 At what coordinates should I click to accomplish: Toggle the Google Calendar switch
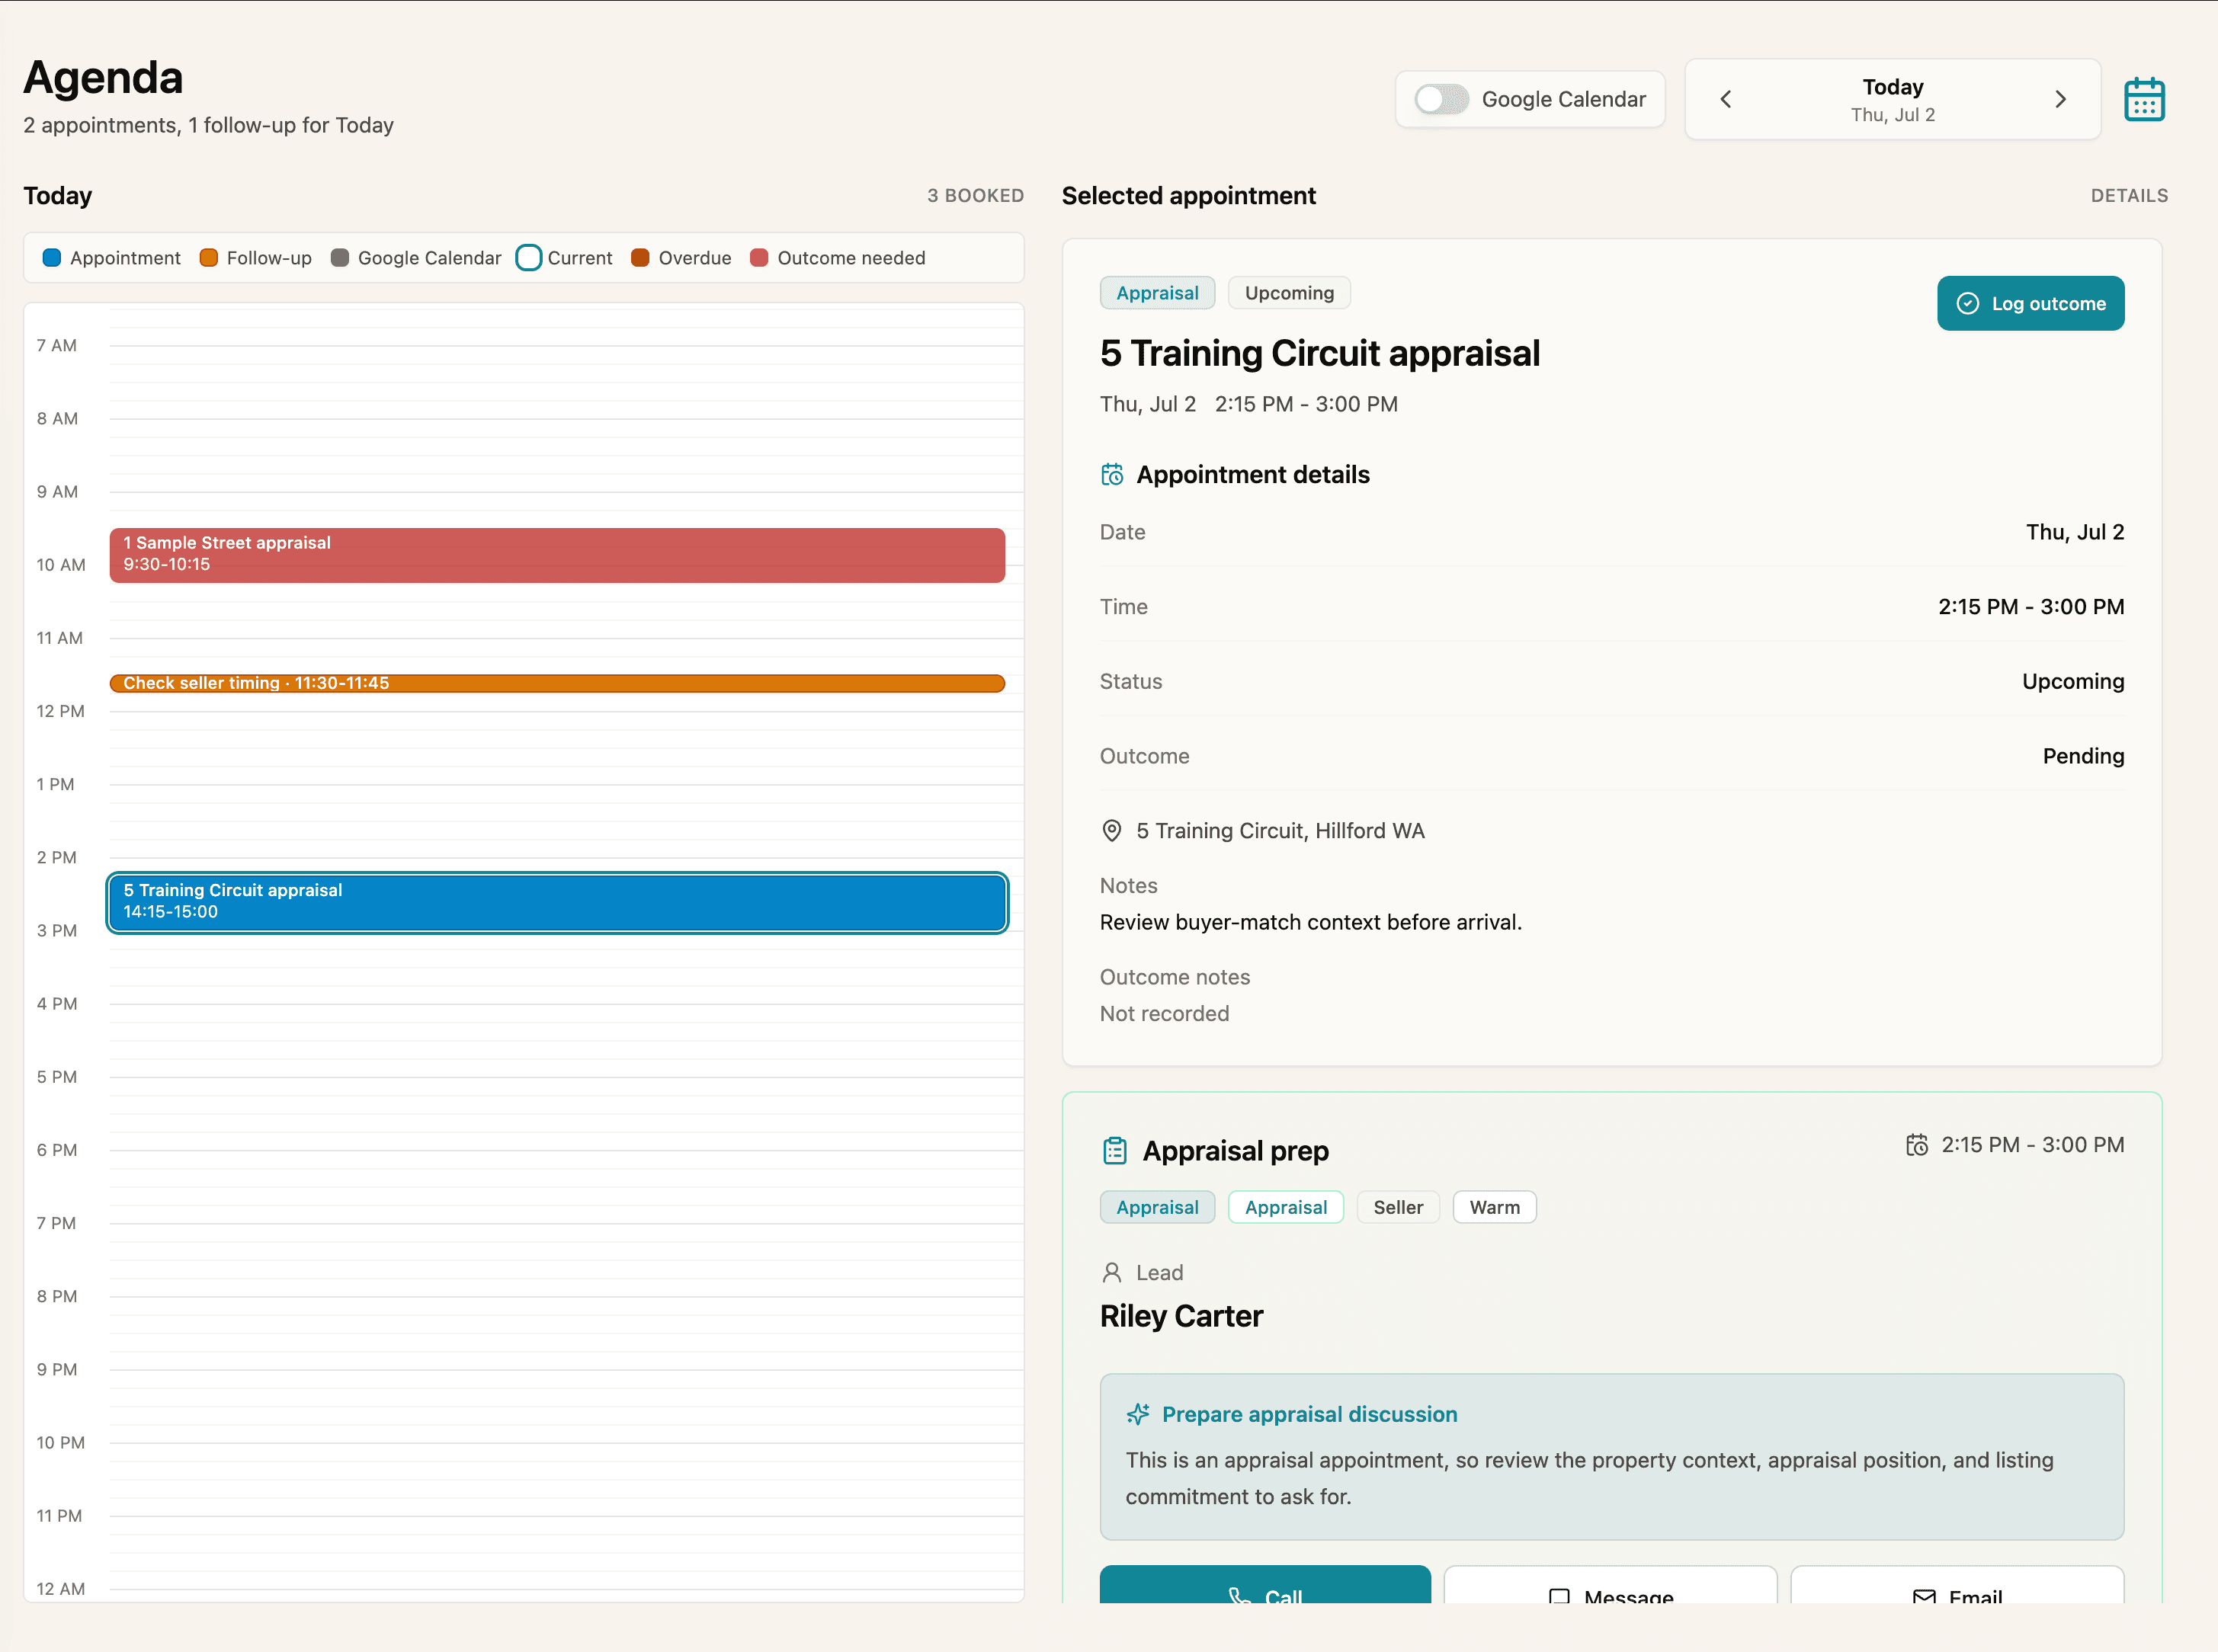[x=1441, y=99]
